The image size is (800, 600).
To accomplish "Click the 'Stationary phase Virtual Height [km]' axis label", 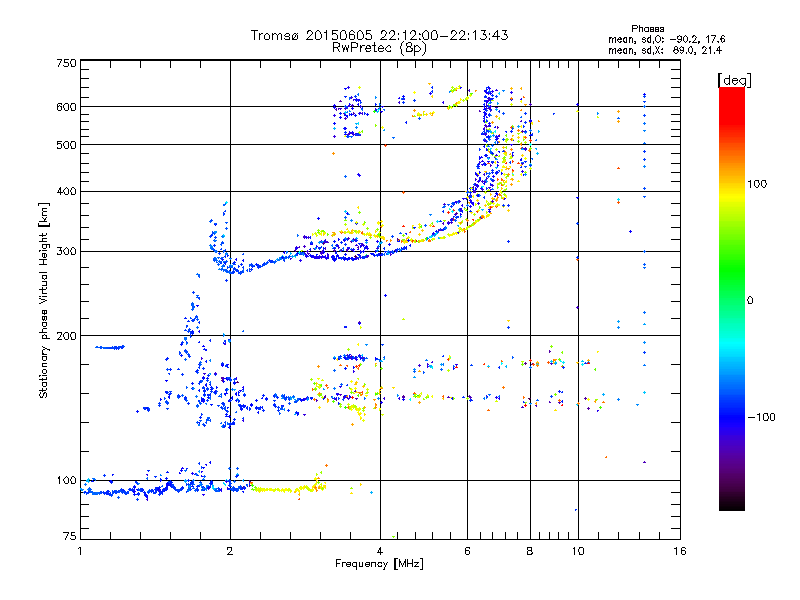I will [x=44, y=300].
